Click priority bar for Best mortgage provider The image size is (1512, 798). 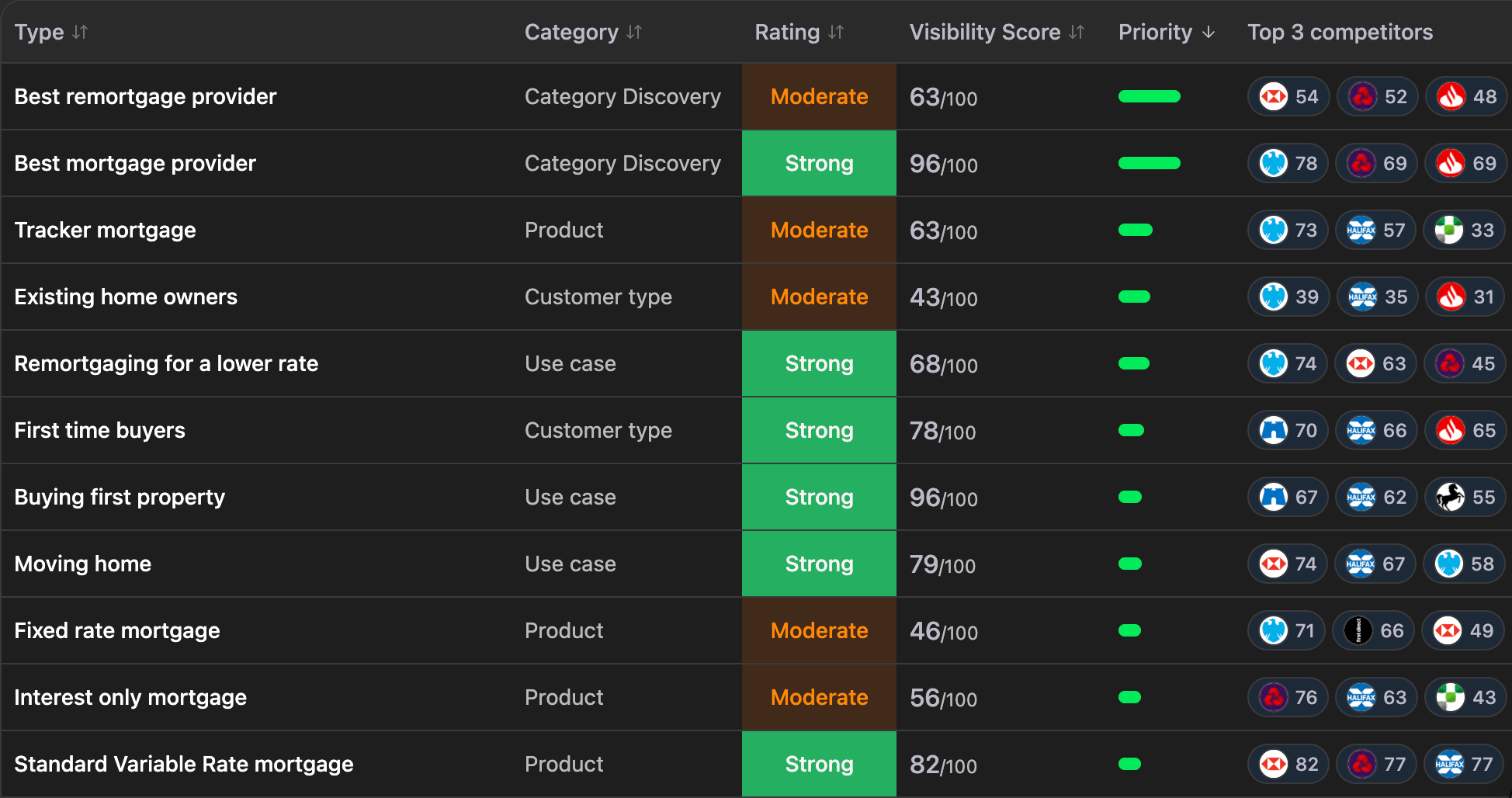[x=1149, y=164]
